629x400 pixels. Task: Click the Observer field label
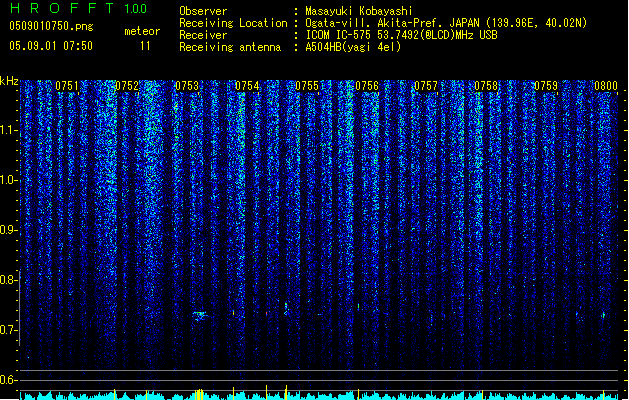pyautogui.click(x=203, y=11)
